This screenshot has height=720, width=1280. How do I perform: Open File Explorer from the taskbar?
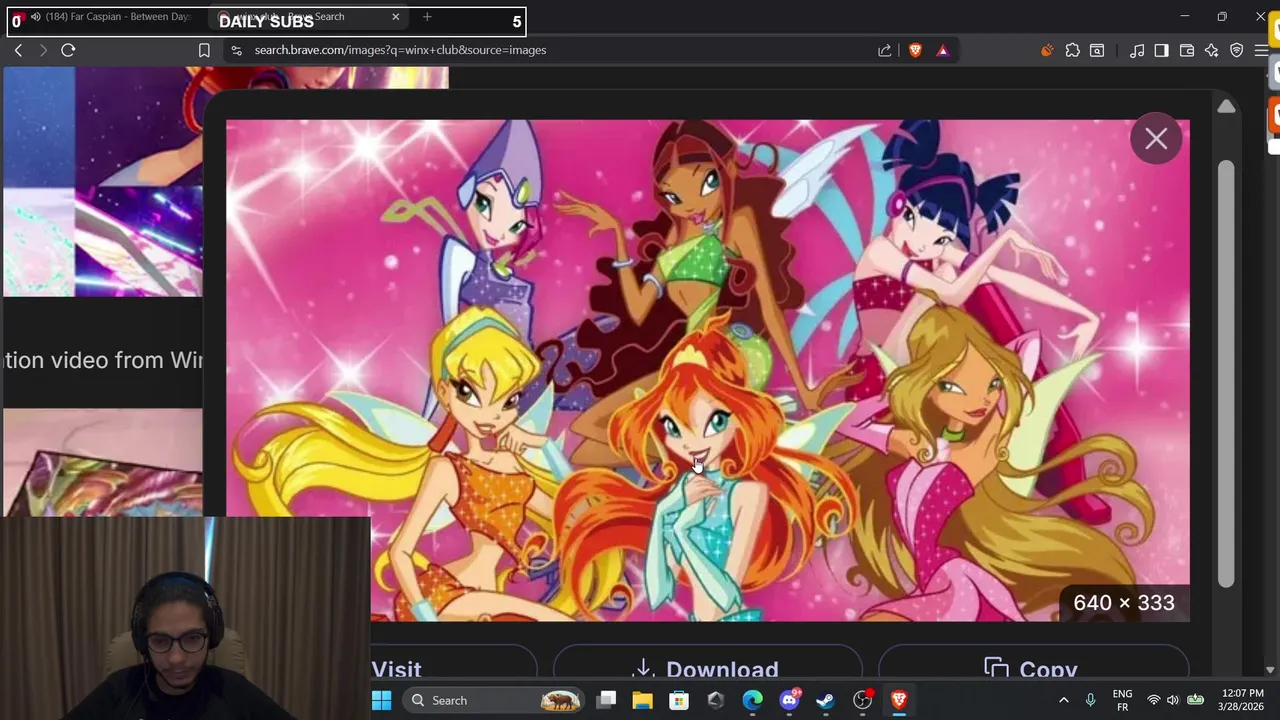click(642, 700)
